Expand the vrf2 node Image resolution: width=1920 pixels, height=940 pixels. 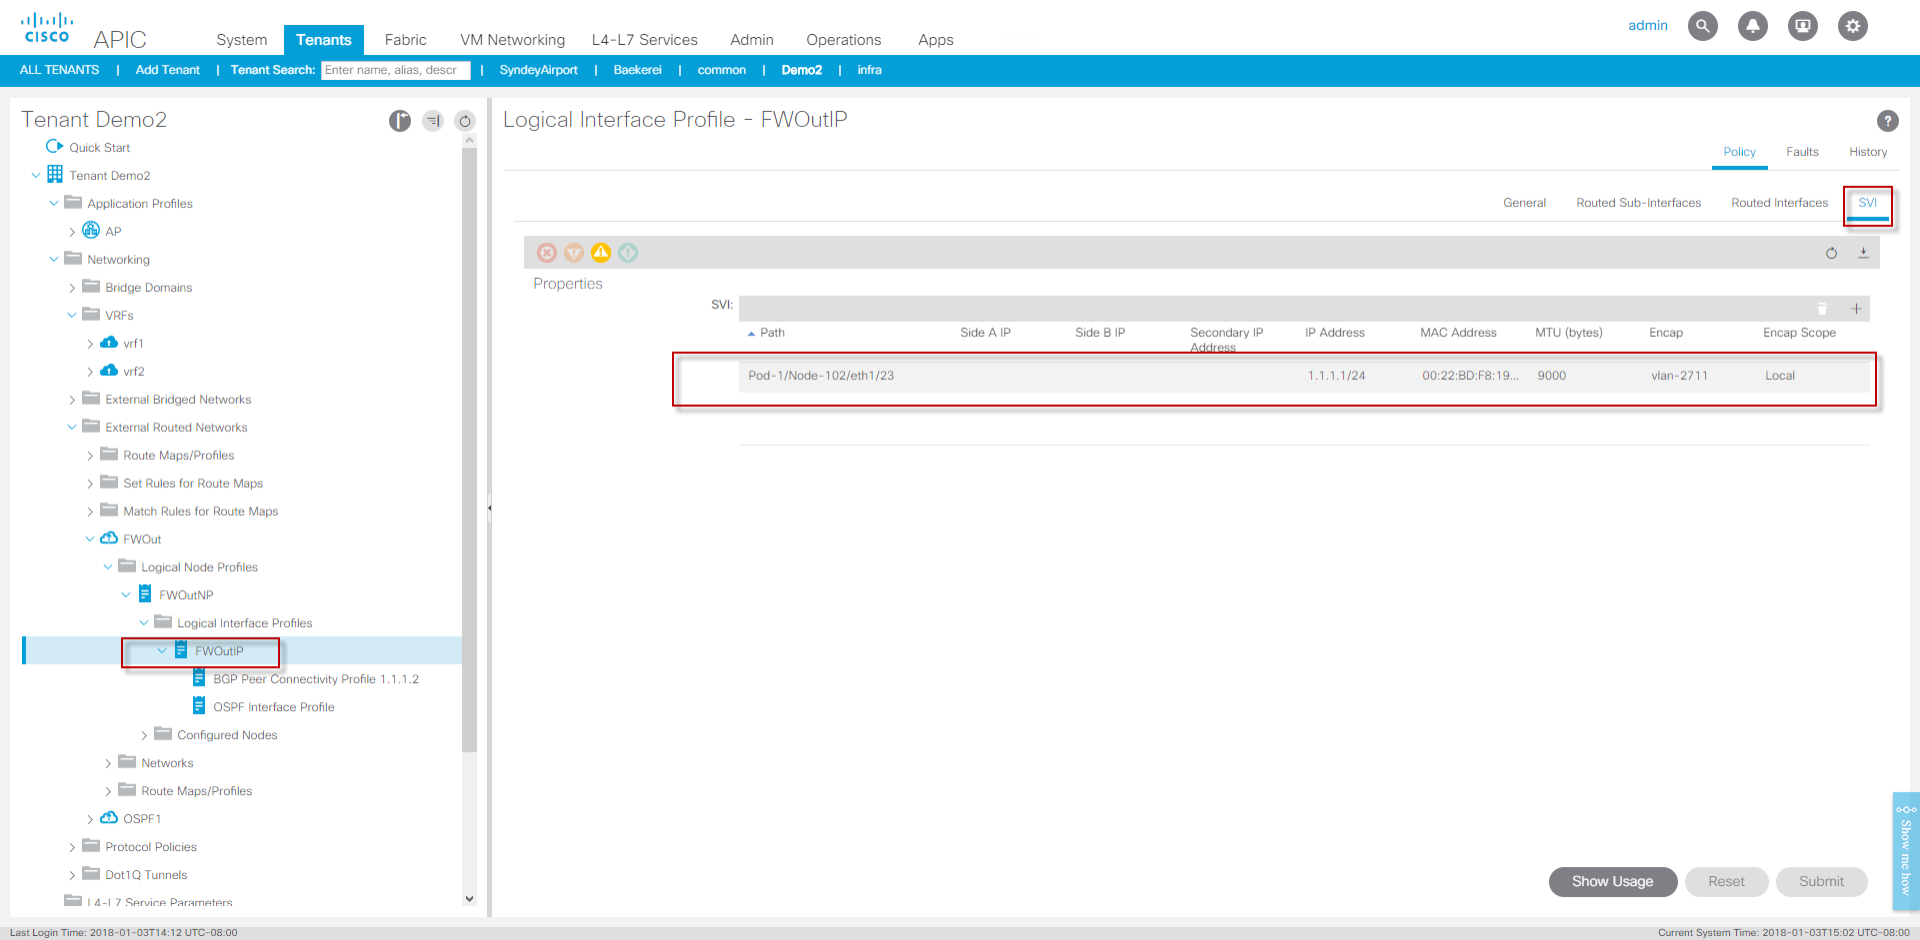tap(90, 372)
